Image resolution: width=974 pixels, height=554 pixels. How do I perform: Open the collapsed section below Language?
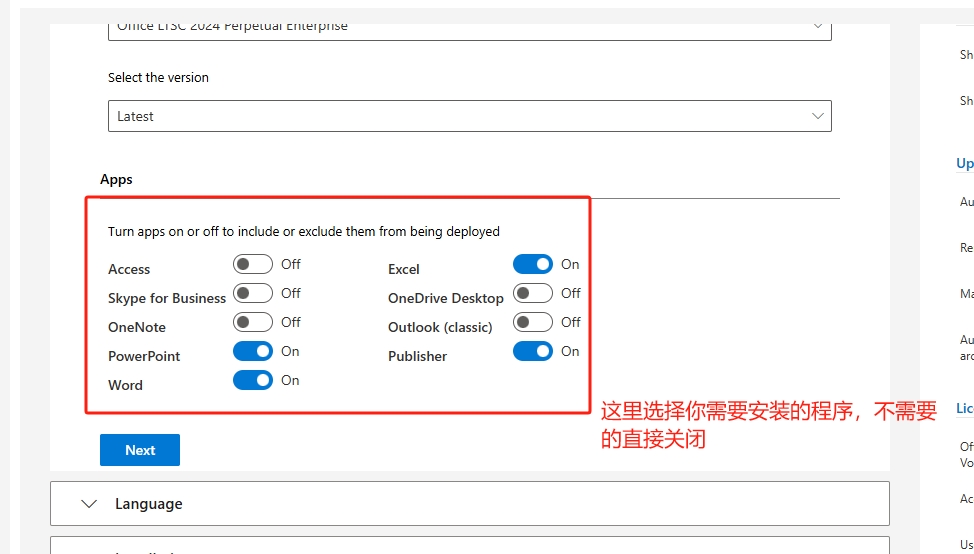(469, 546)
